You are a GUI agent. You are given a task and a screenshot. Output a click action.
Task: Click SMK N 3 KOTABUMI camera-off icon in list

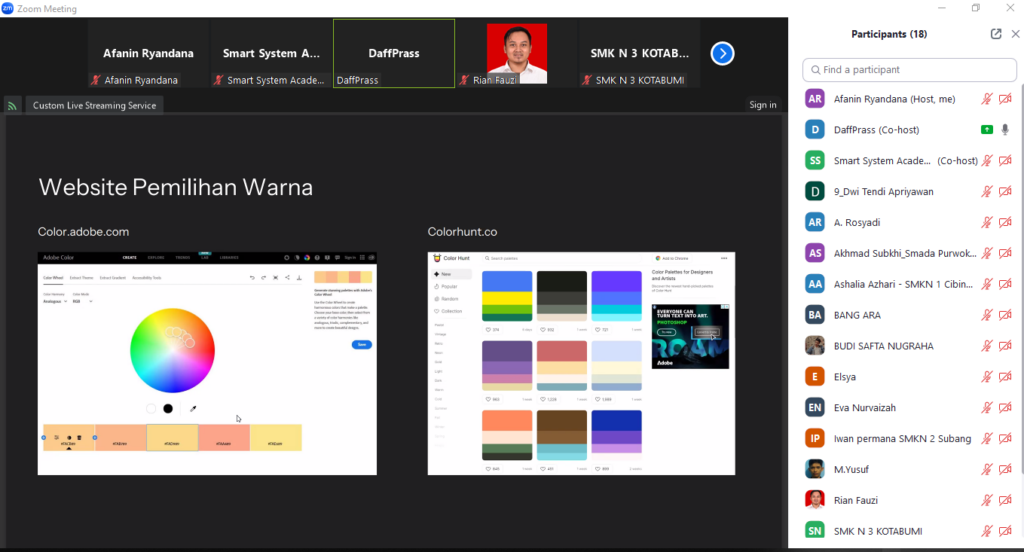1006,531
